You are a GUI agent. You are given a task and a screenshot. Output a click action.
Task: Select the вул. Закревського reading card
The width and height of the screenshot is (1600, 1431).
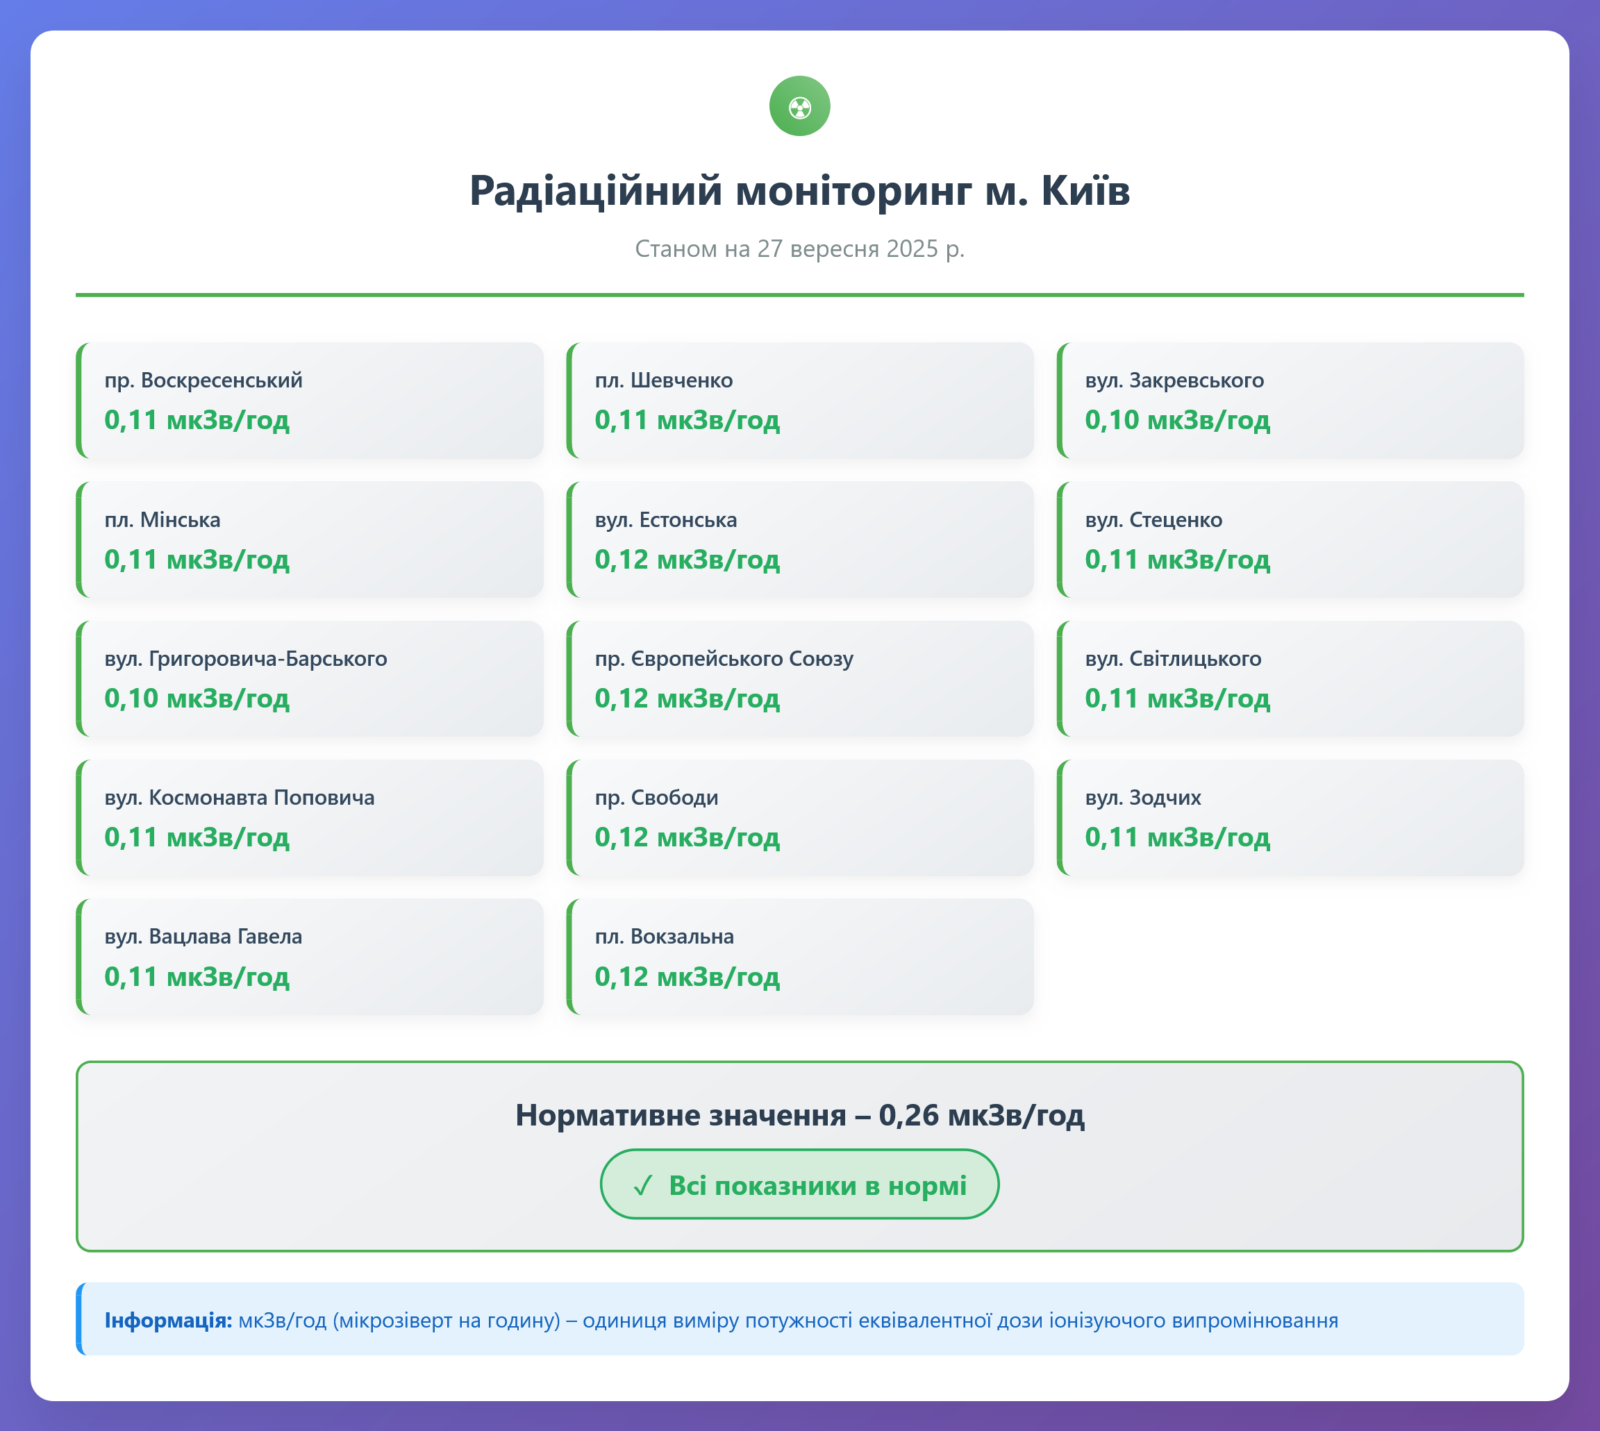(x=1290, y=401)
